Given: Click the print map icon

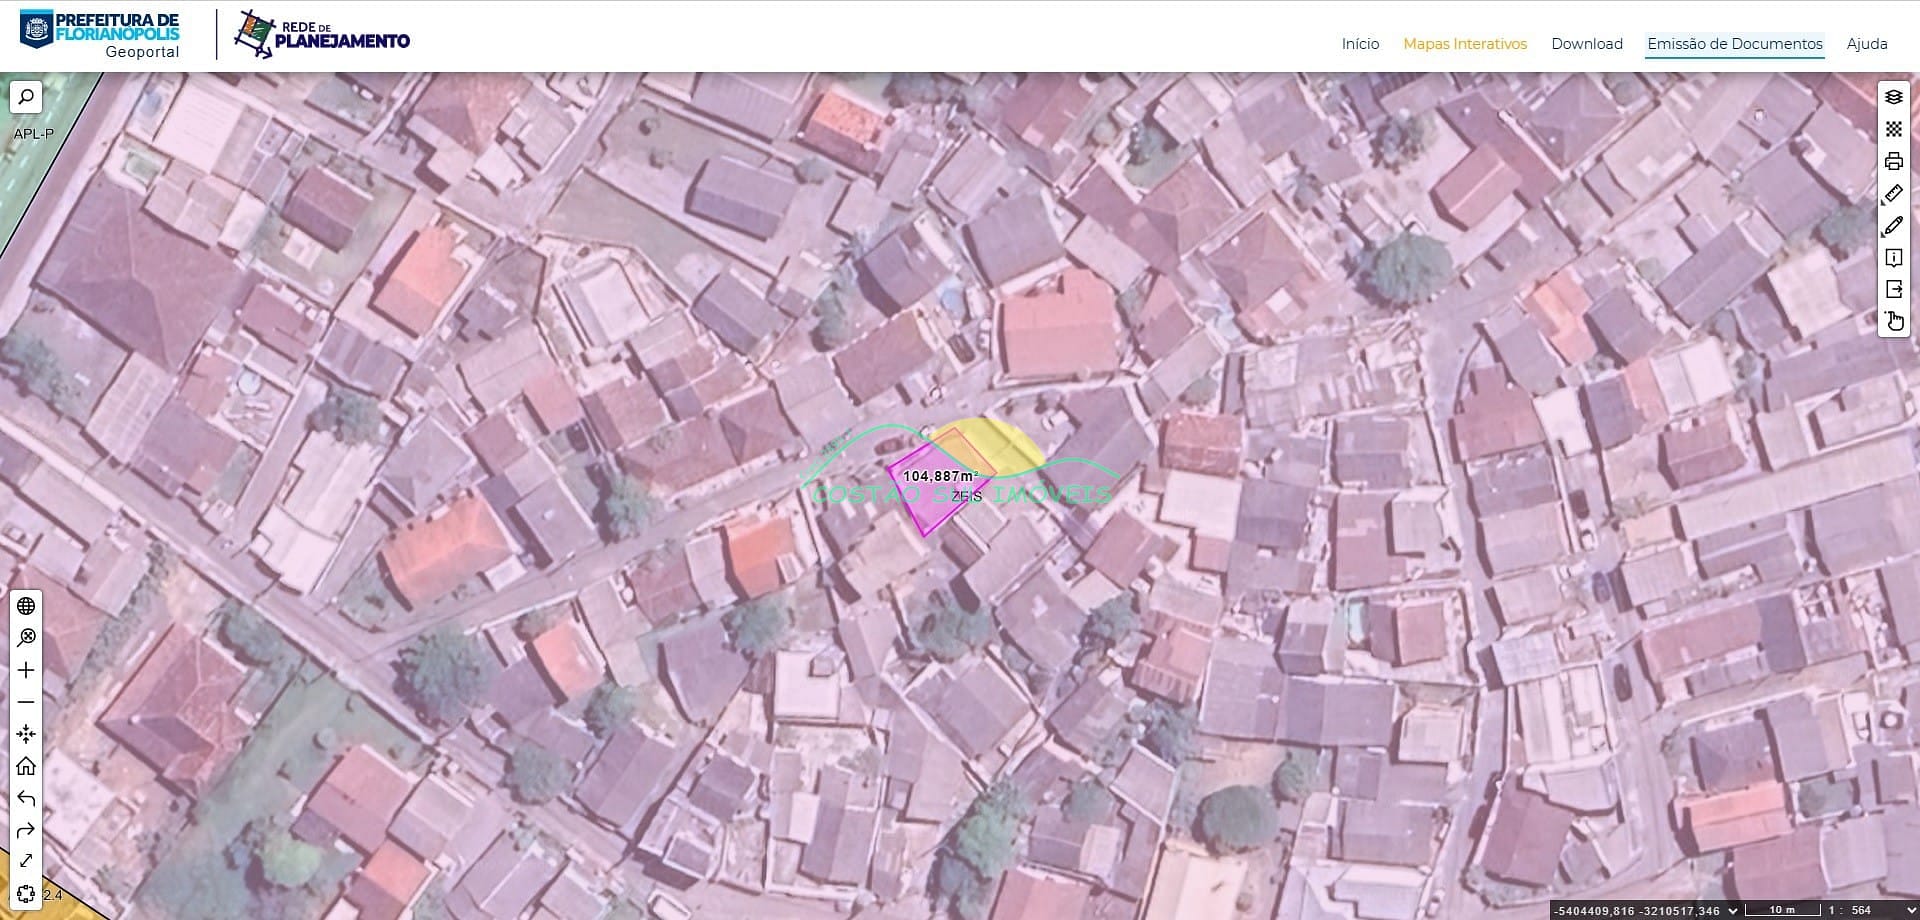Looking at the screenshot, I should 1893,161.
